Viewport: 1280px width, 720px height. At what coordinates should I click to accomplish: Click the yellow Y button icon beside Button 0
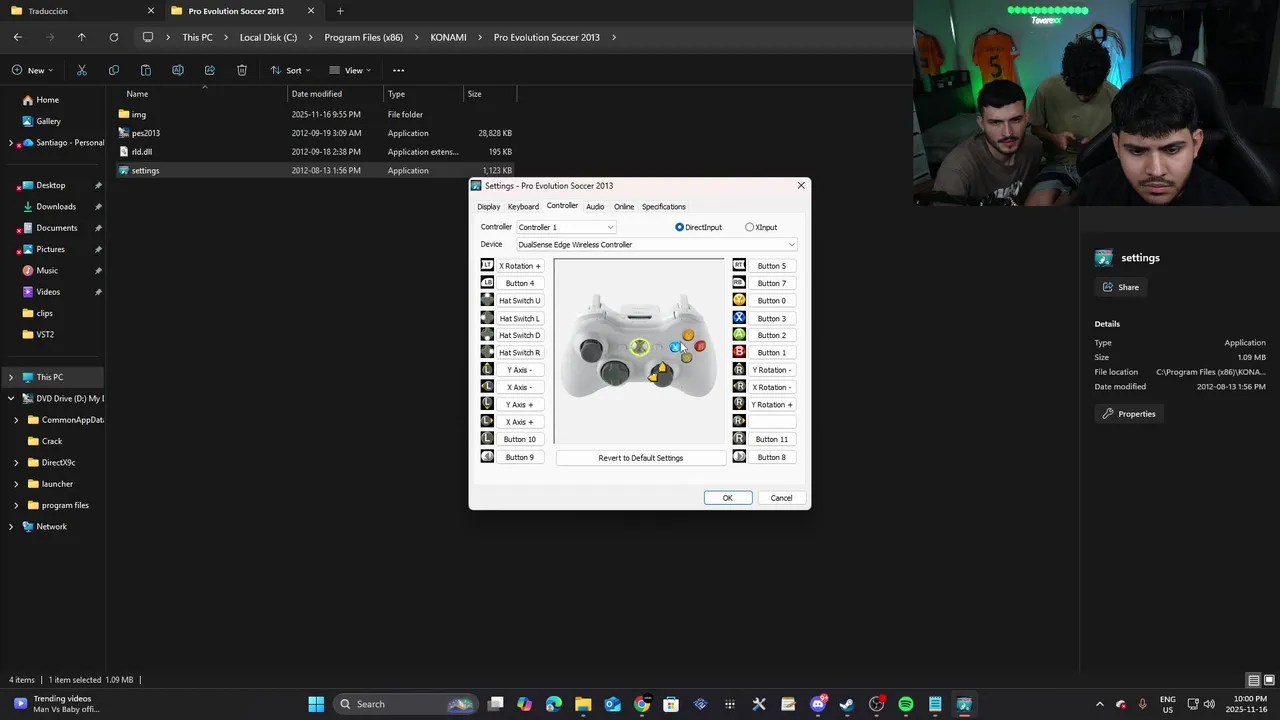pyautogui.click(x=739, y=300)
